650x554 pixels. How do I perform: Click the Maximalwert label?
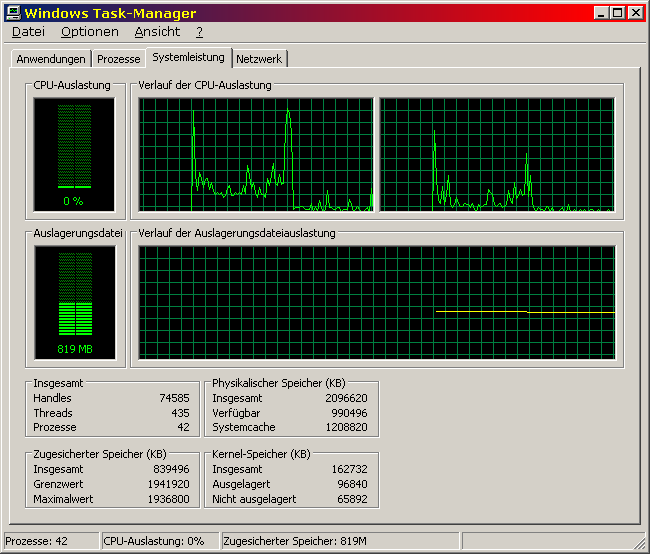tap(63, 499)
